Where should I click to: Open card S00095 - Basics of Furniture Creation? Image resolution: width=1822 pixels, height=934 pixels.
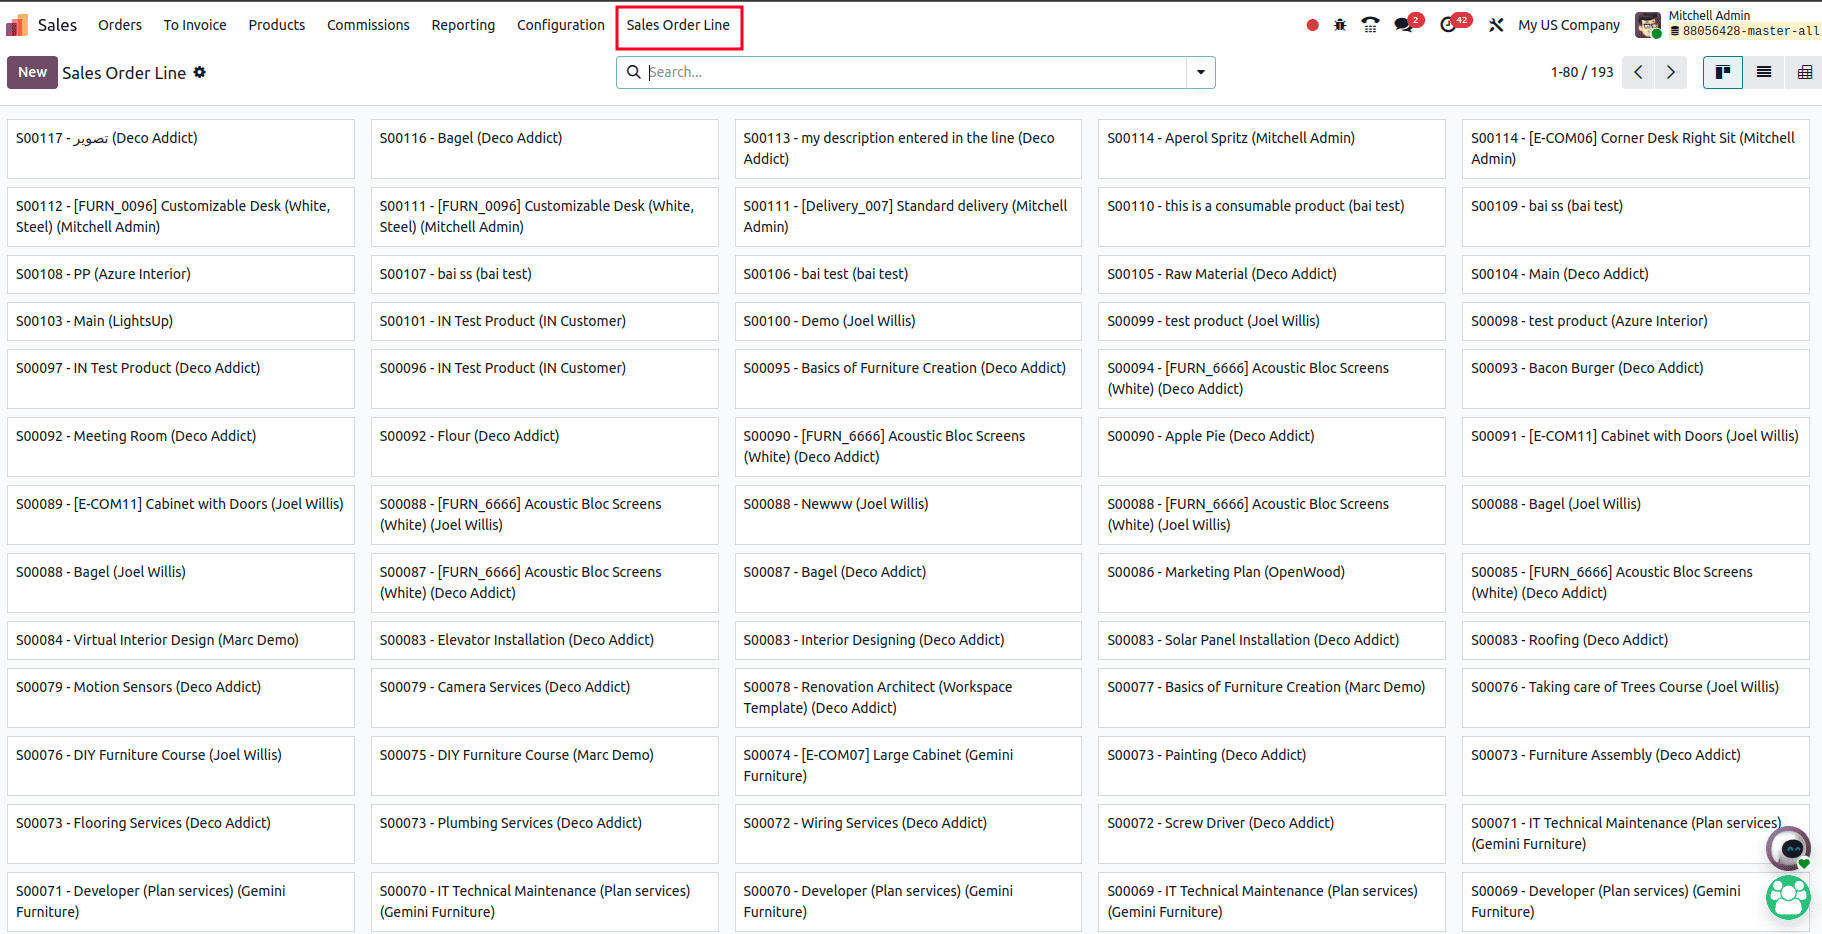[x=908, y=379]
